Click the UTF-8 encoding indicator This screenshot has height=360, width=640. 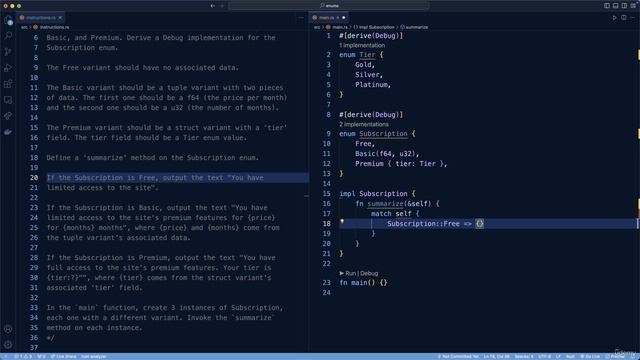[544, 356]
